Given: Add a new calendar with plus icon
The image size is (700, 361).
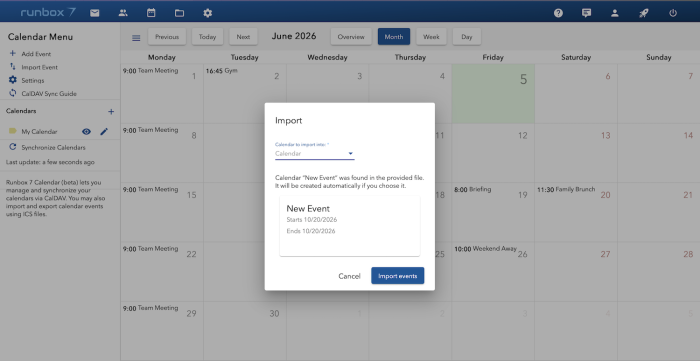Looking at the screenshot, I should 111,112.
